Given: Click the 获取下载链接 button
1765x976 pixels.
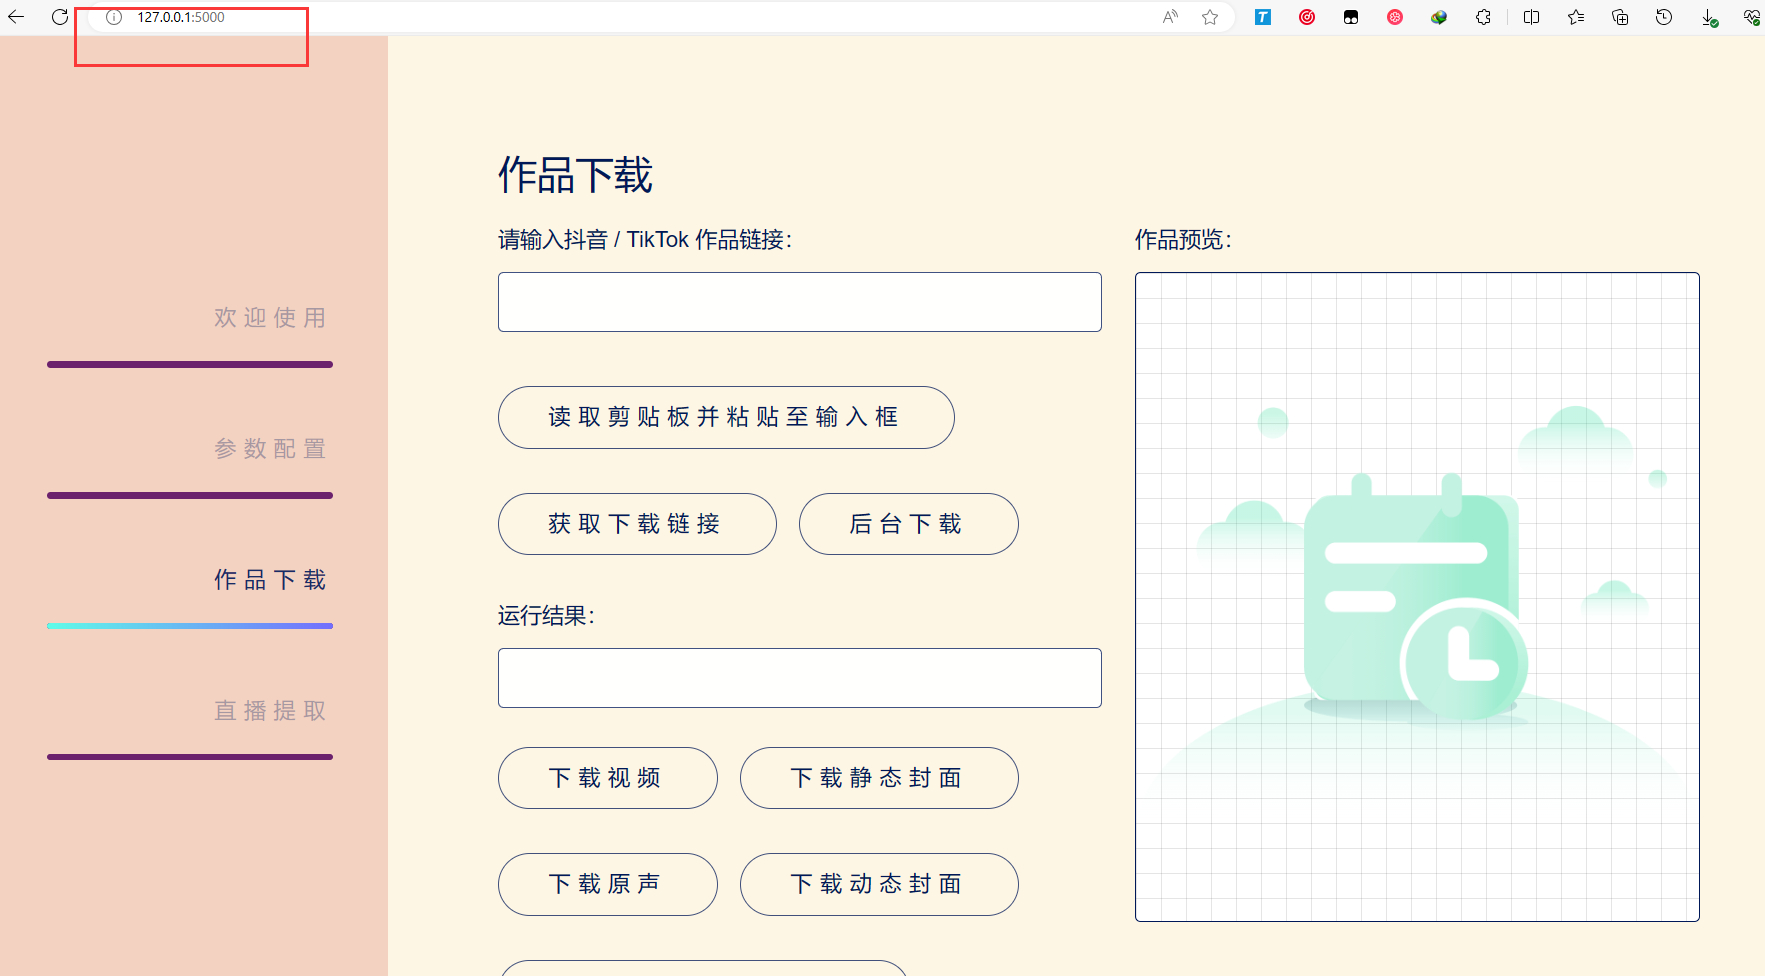Looking at the screenshot, I should (x=637, y=524).
